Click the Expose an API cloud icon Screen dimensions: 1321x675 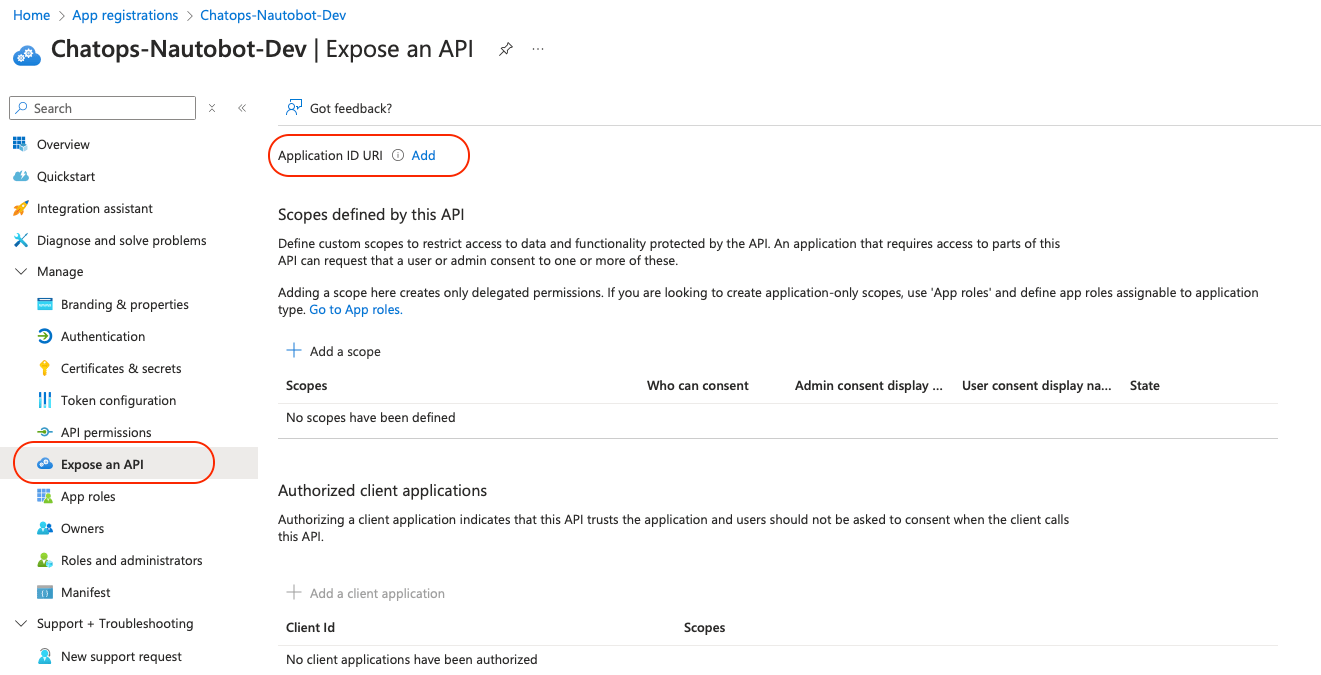pyautogui.click(x=44, y=464)
